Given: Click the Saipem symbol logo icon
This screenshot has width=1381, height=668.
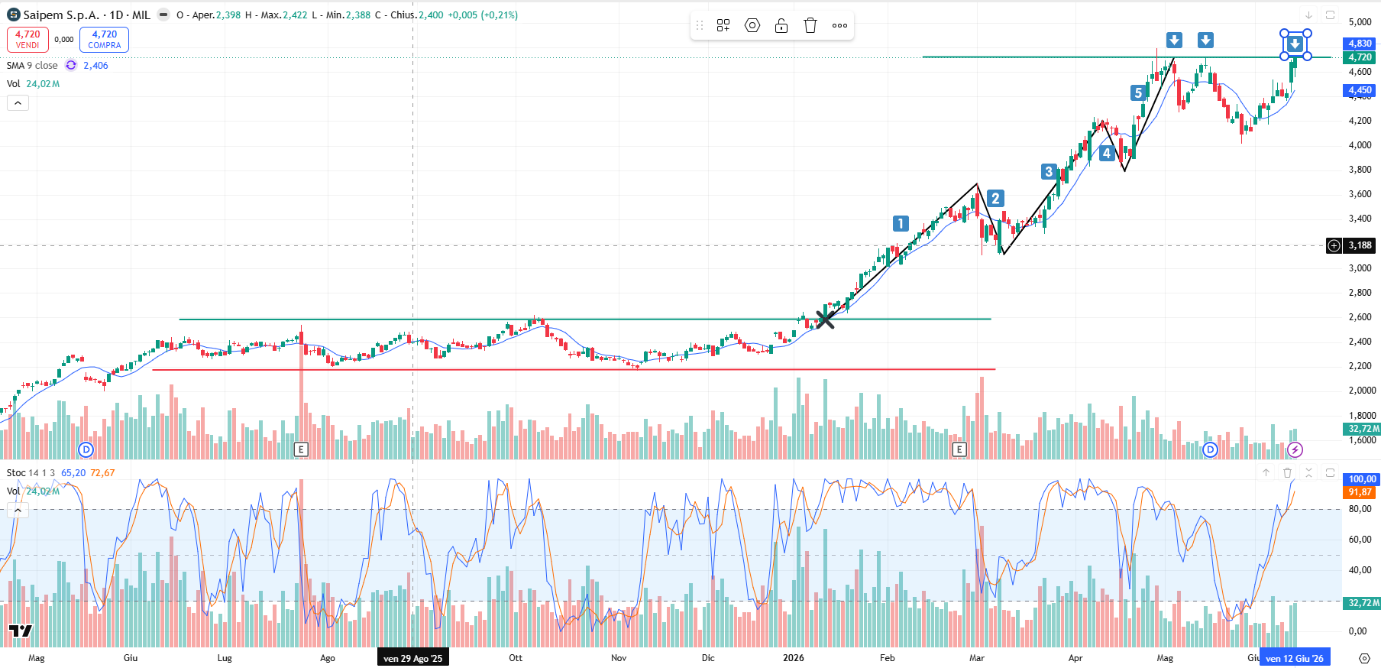Looking at the screenshot, I should 13,16.
